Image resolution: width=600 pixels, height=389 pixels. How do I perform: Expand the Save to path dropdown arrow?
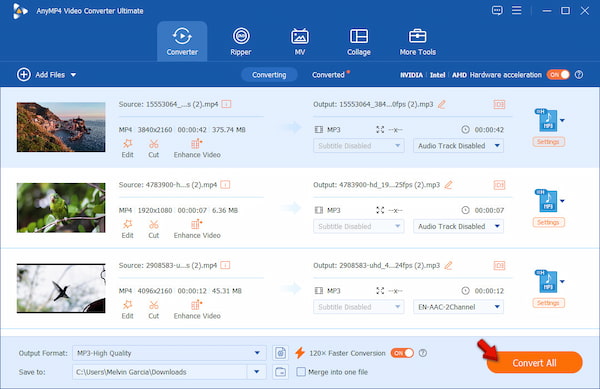(257, 372)
